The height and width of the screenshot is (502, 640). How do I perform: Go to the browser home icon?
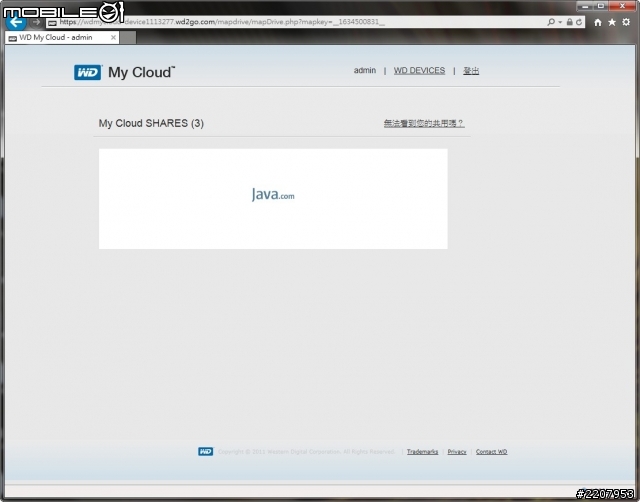pos(598,22)
